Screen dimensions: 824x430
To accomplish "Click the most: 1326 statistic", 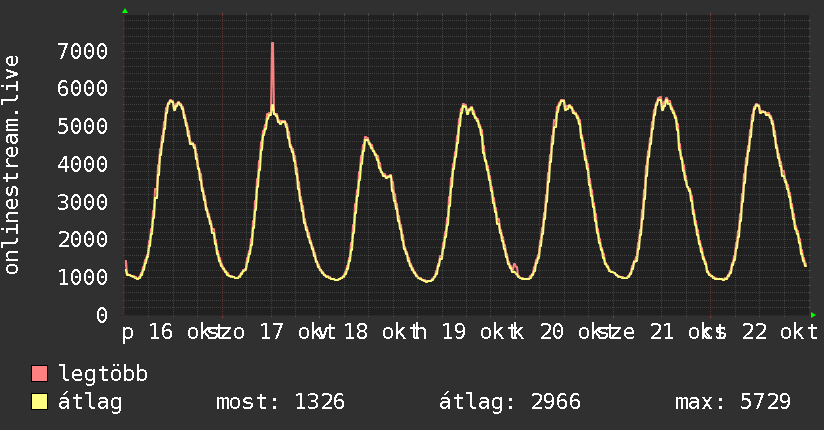I will [x=281, y=402].
